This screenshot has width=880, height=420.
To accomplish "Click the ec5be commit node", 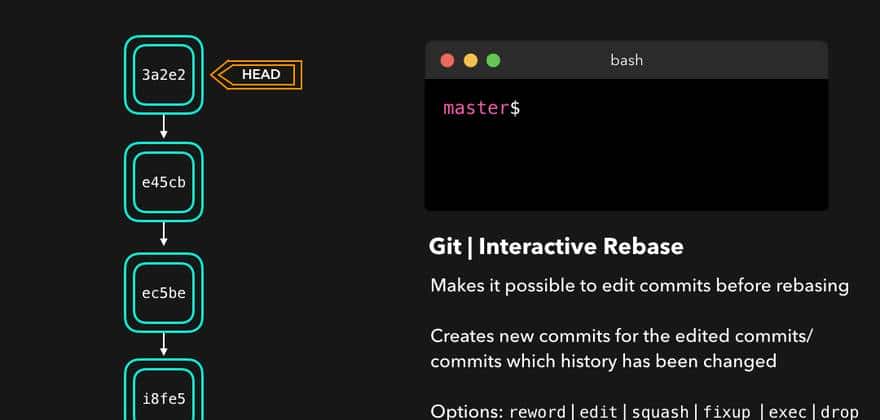I will point(164,292).
